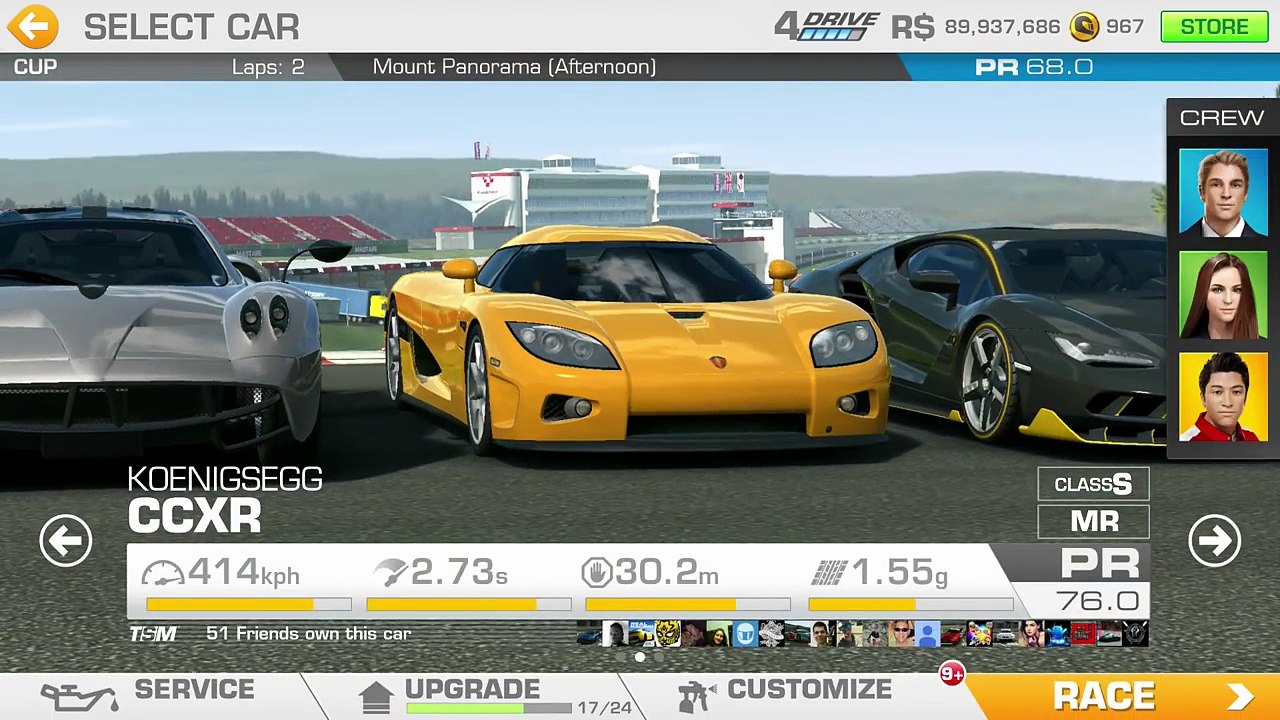Screen dimensions: 1280x720
Task: Tap the Laps: 2 label
Action: click(x=268, y=67)
